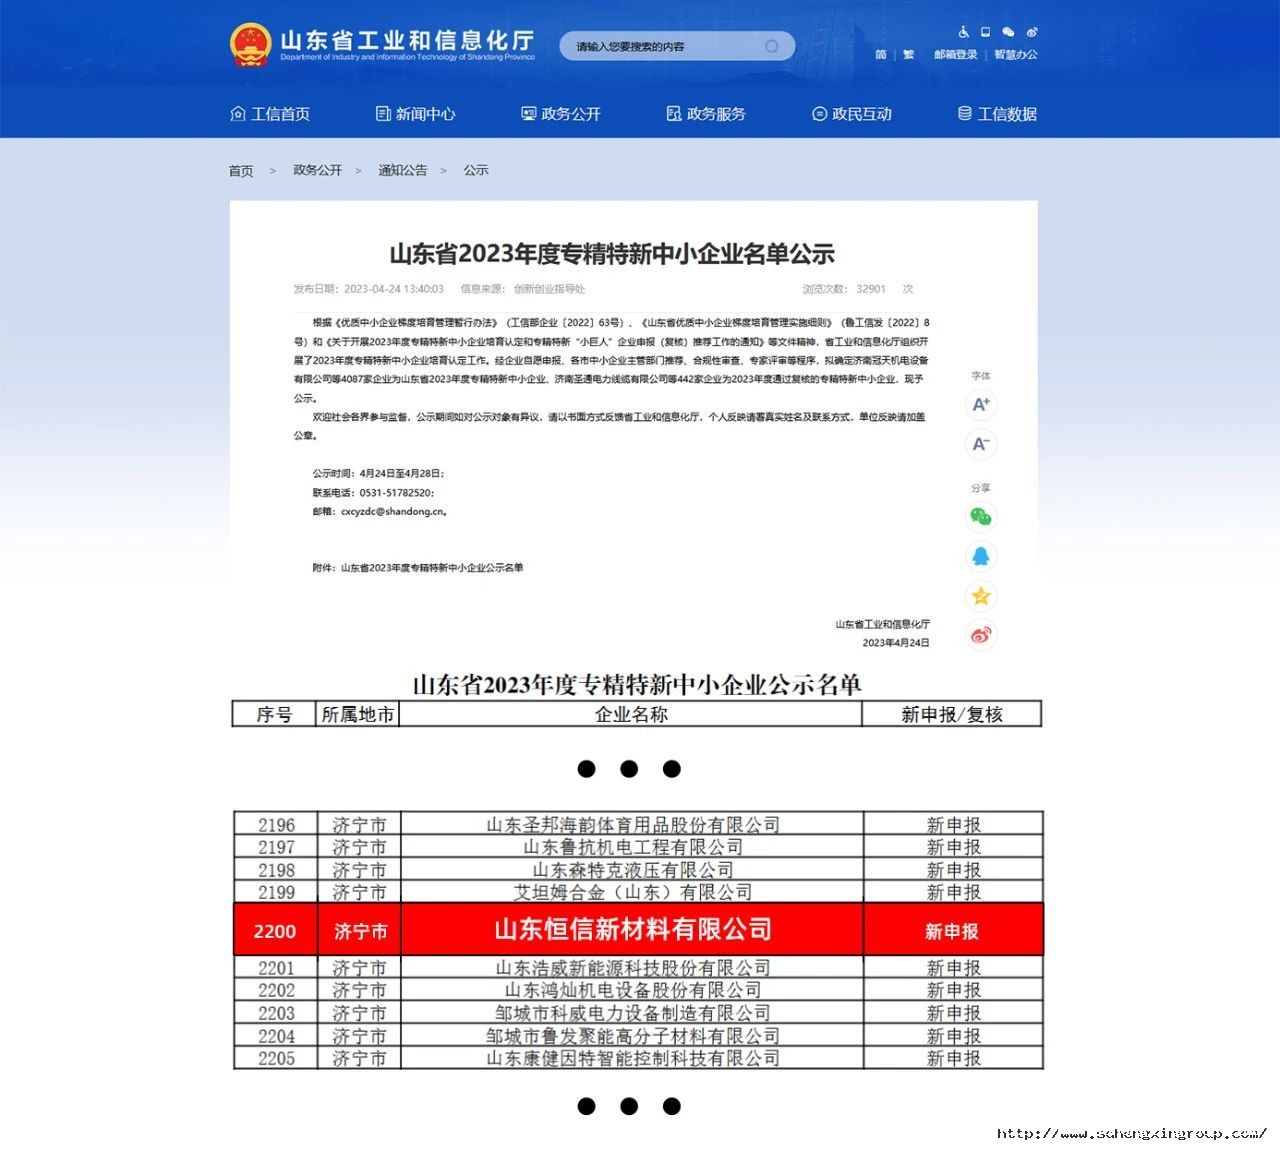Click the header Weibo icon
The height and width of the screenshot is (1163, 1280).
[x=1032, y=32]
